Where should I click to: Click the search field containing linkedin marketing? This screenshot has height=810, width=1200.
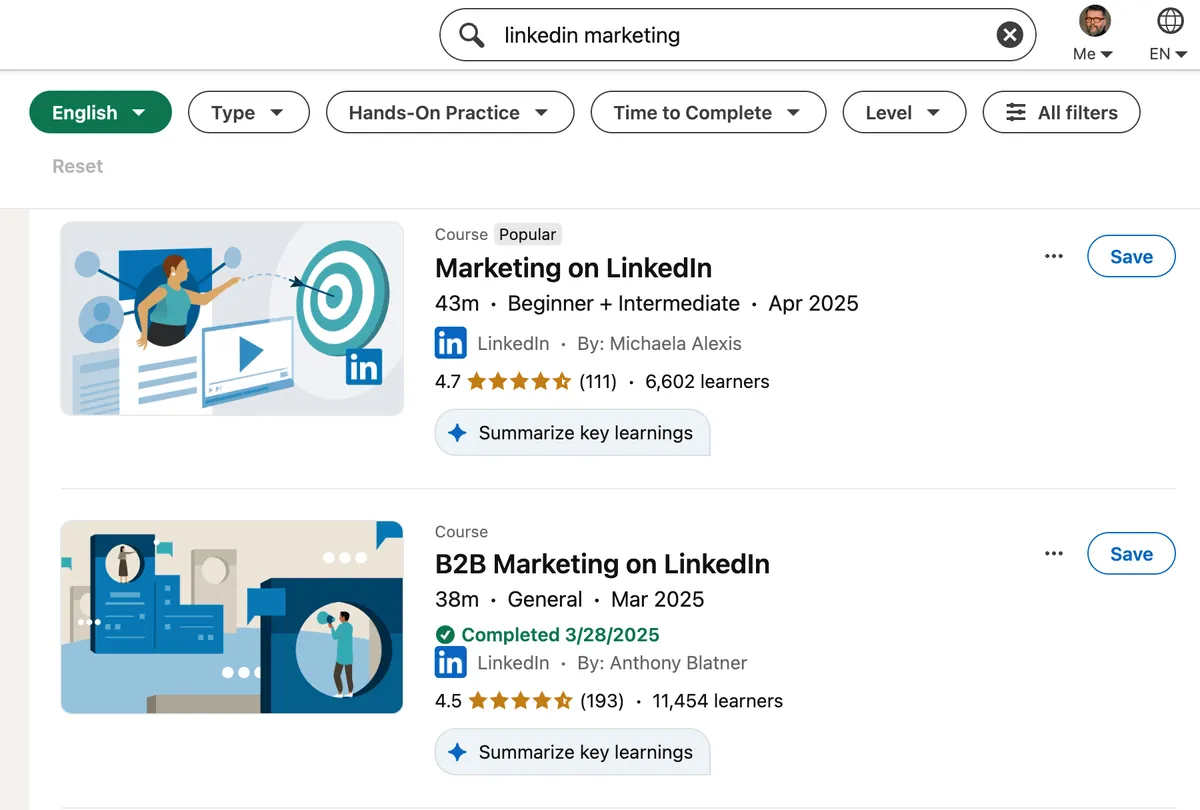point(738,35)
